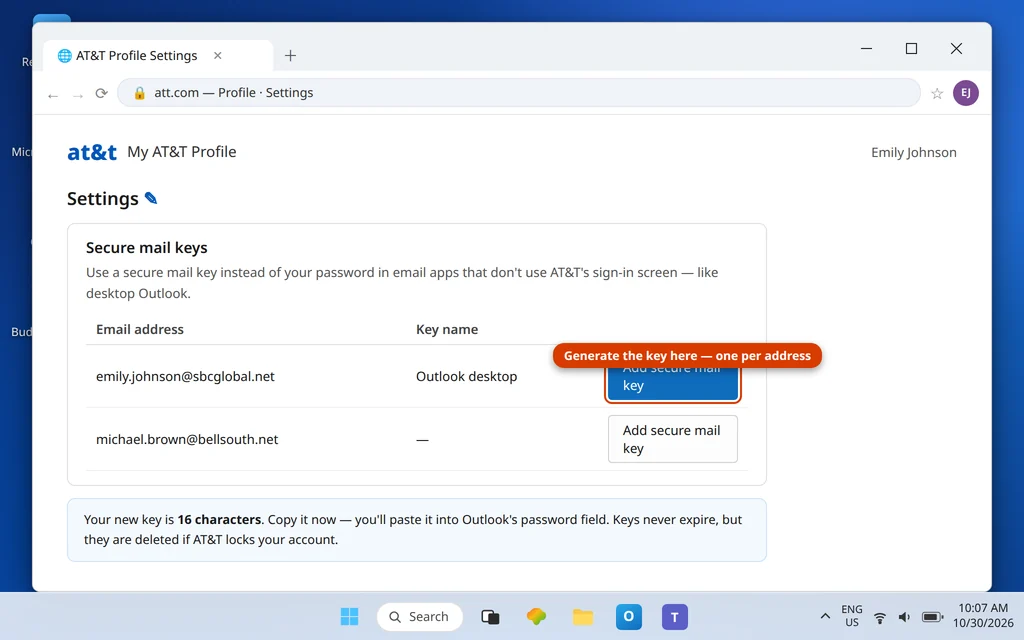Open Task View from the taskbar

pos(490,616)
